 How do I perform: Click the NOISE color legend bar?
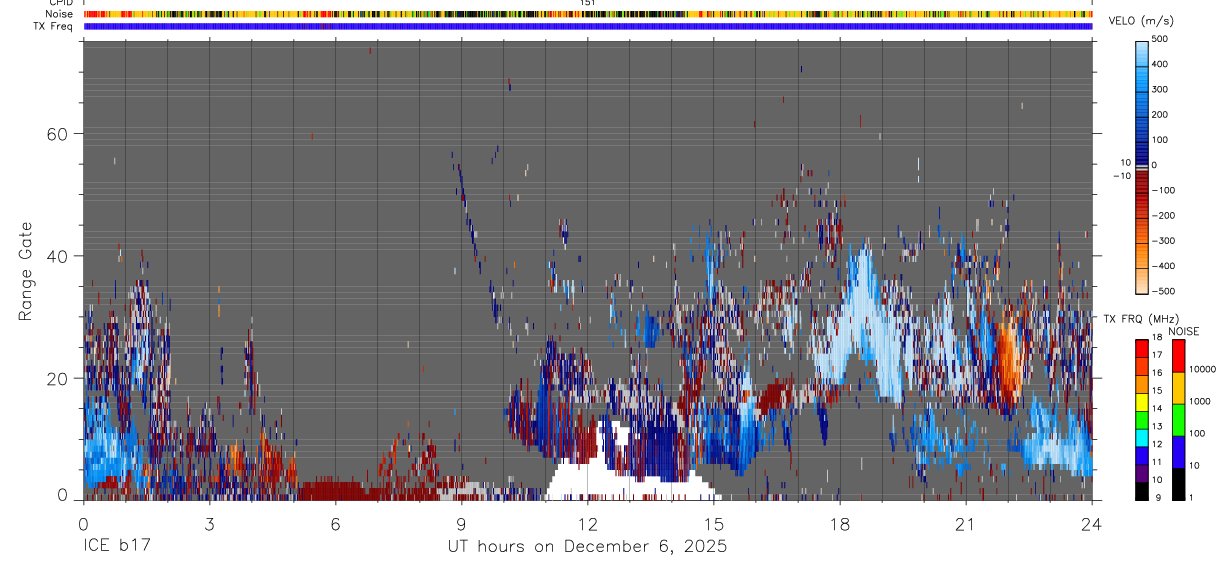1179,420
